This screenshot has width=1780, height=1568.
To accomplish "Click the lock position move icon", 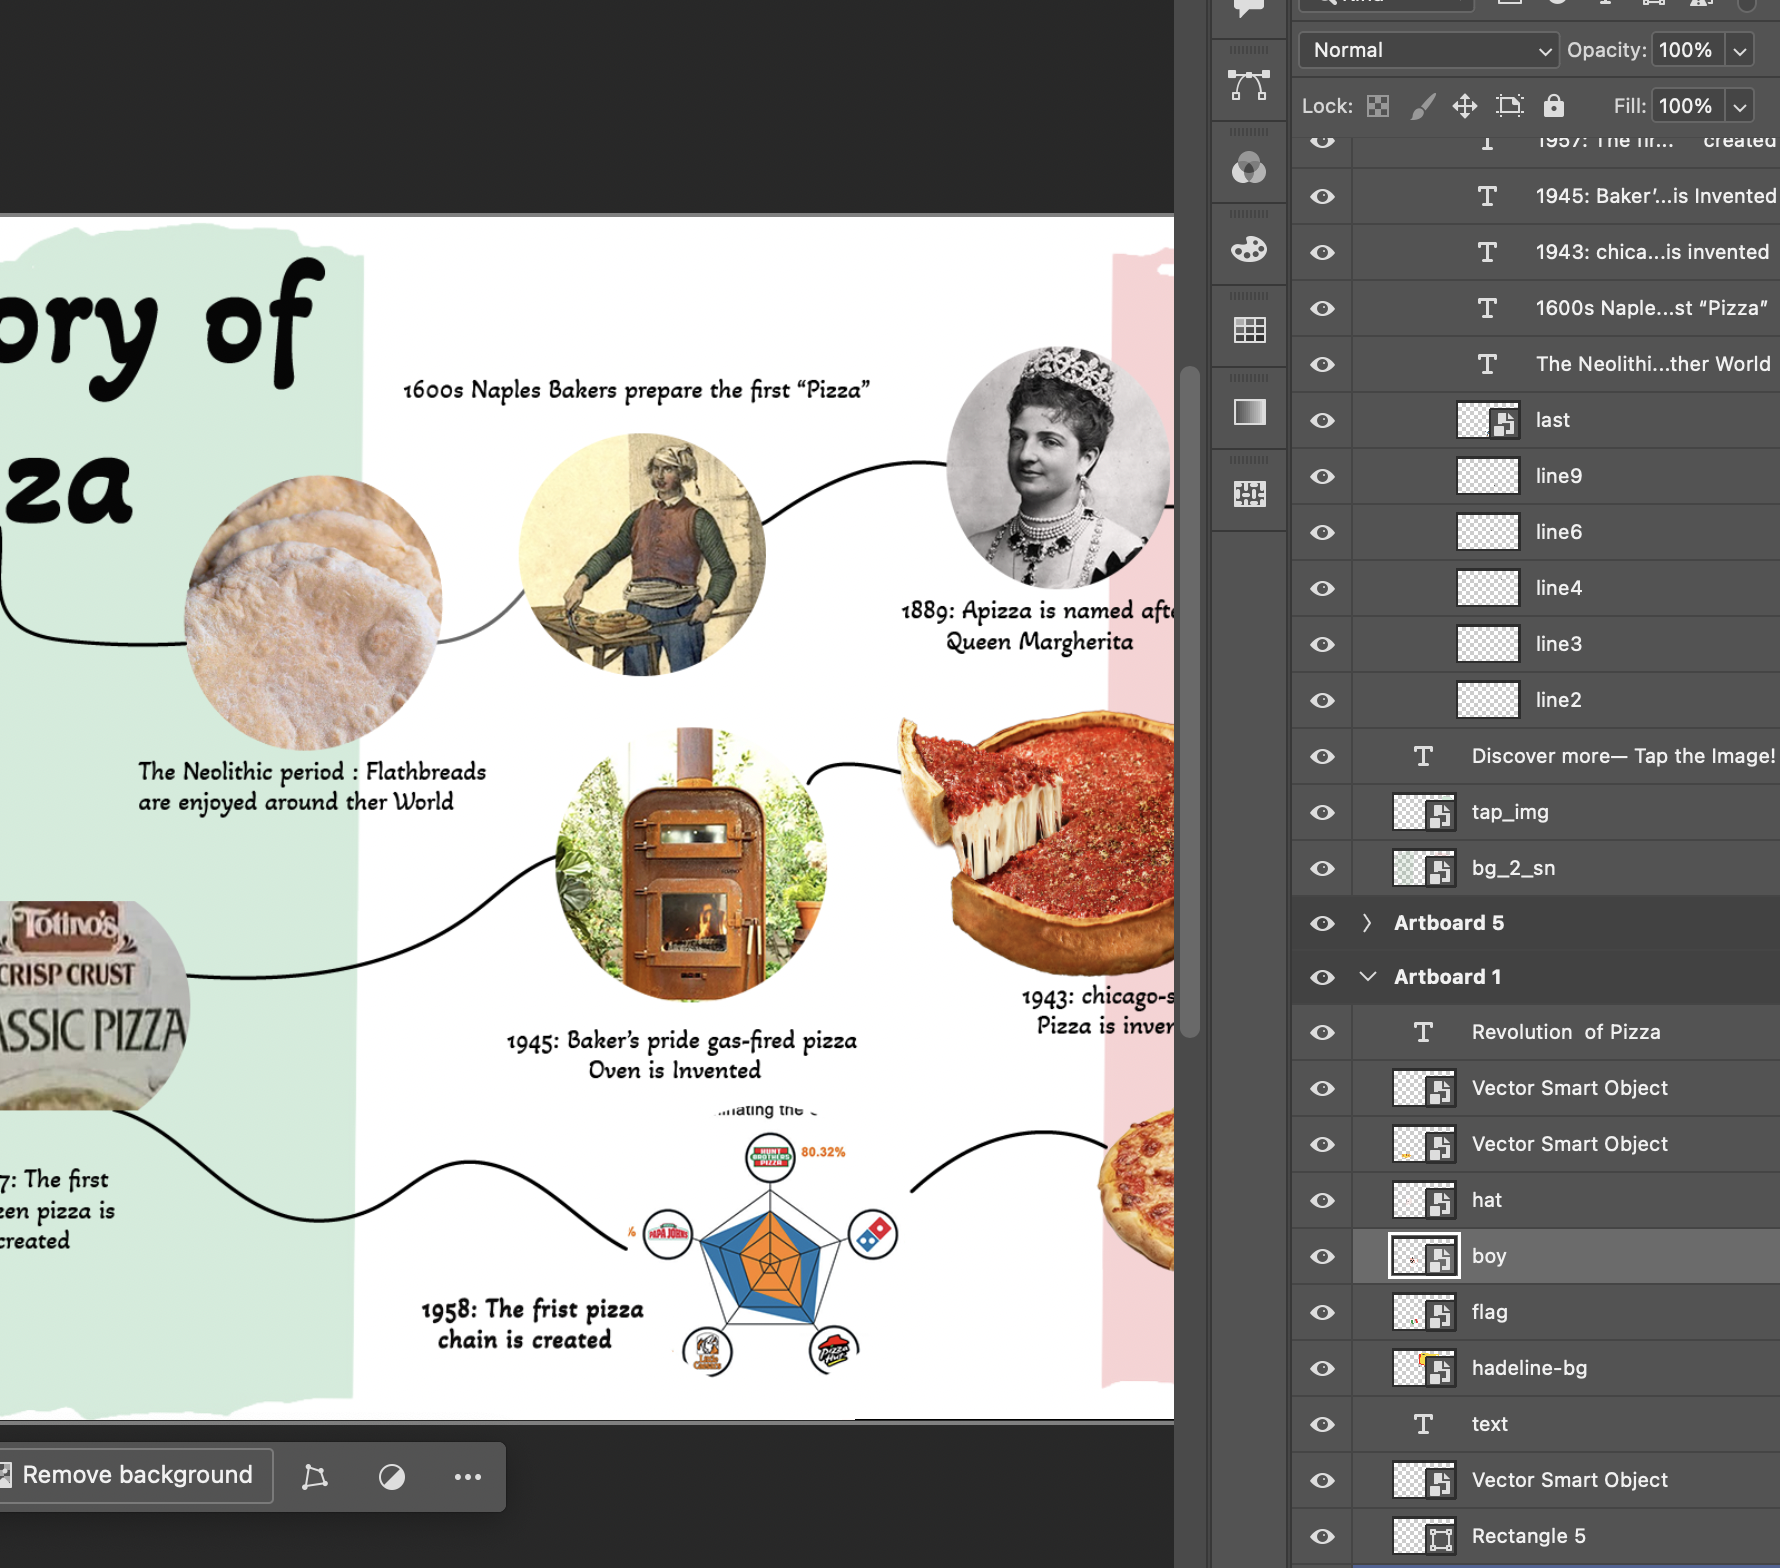I will [1465, 106].
